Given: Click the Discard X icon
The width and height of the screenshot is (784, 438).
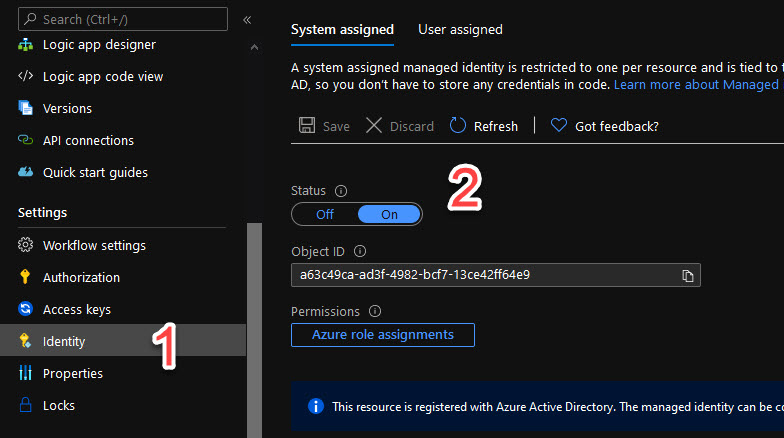Looking at the screenshot, I should [x=374, y=126].
